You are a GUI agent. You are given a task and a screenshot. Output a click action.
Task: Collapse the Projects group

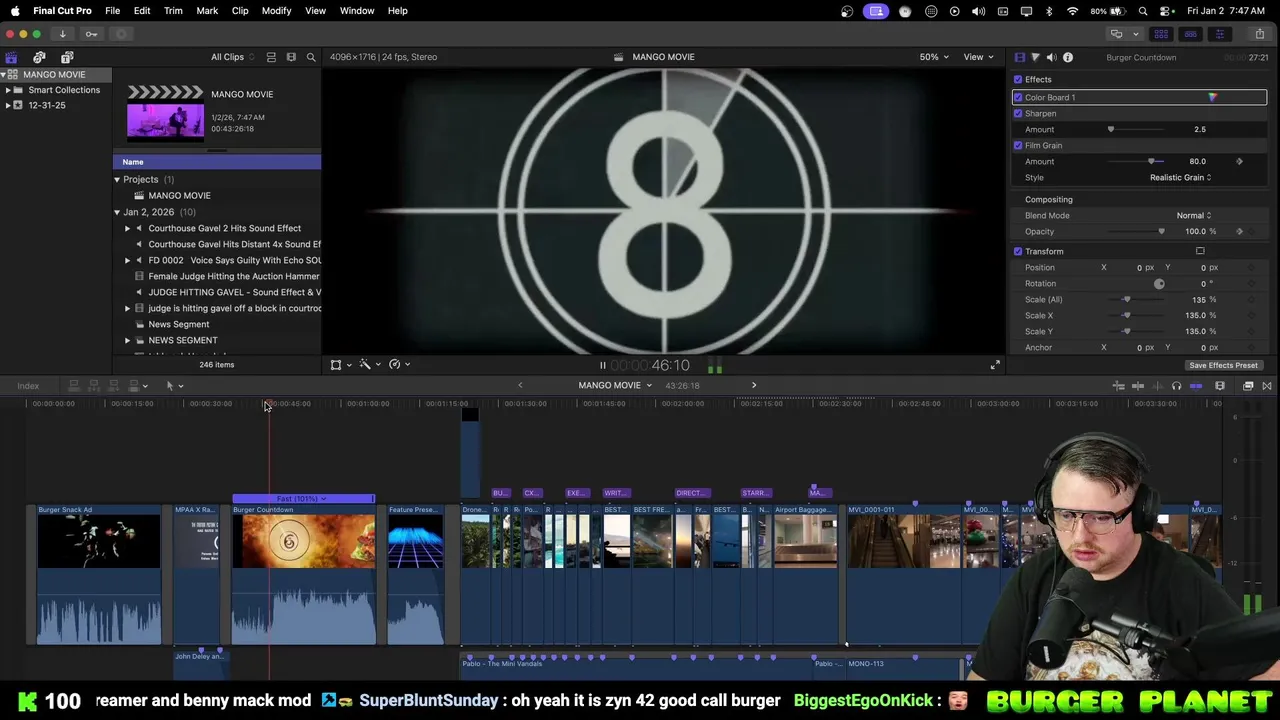pyautogui.click(x=117, y=179)
